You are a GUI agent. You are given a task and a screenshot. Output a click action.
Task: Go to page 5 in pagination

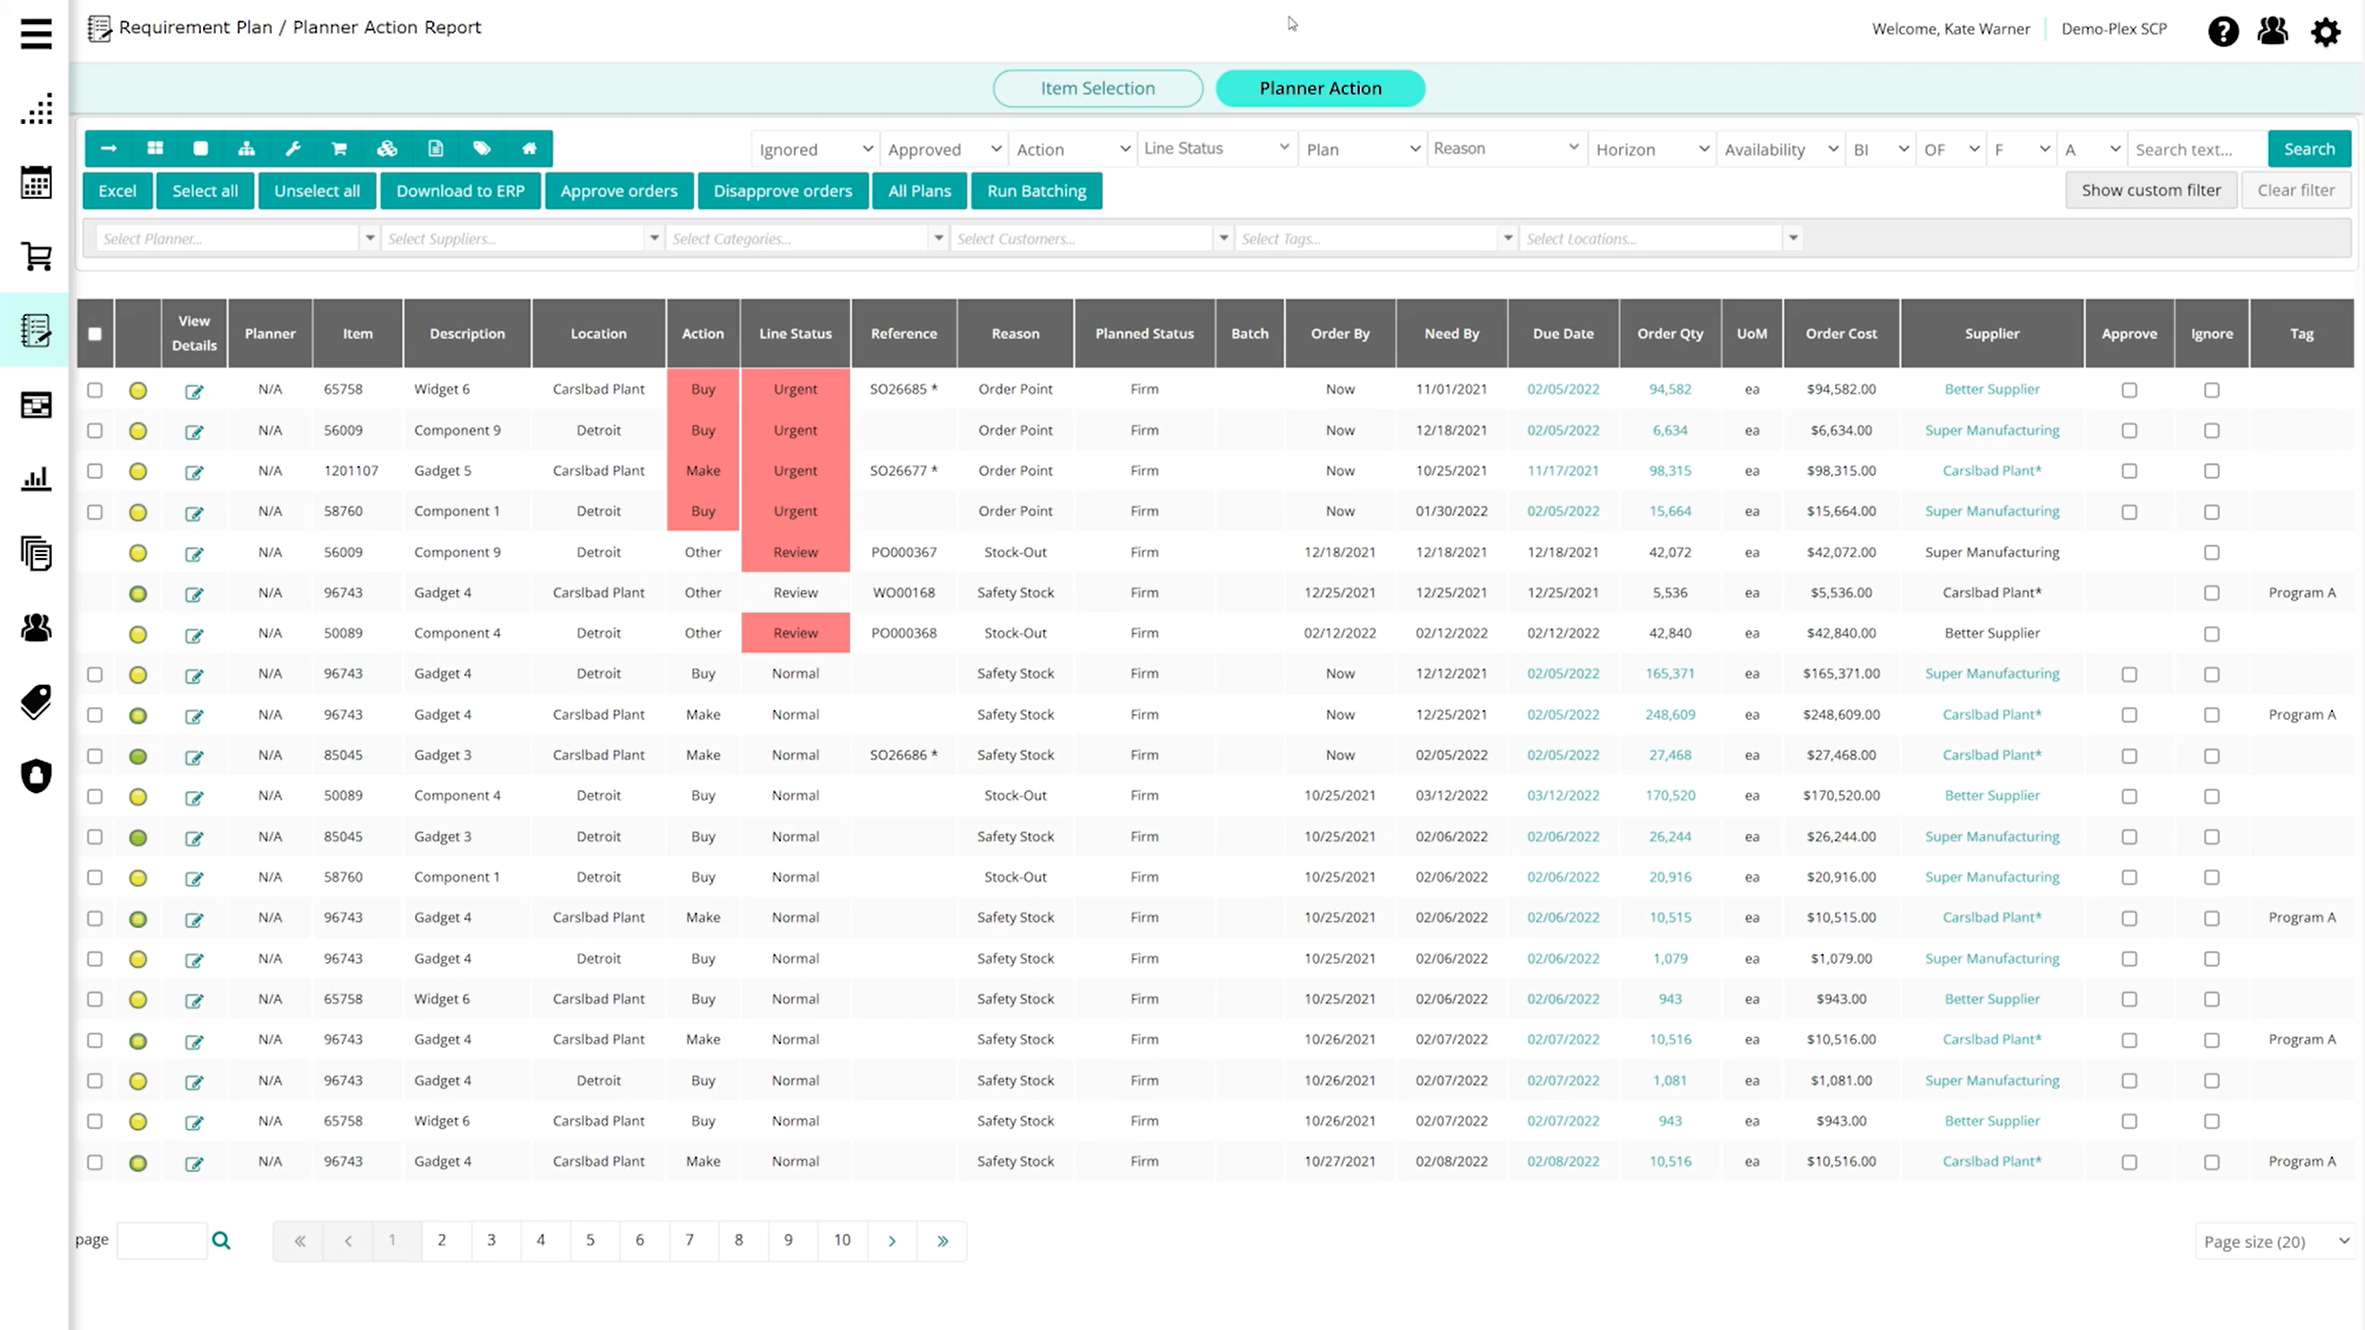click(x=590, y=1240)
